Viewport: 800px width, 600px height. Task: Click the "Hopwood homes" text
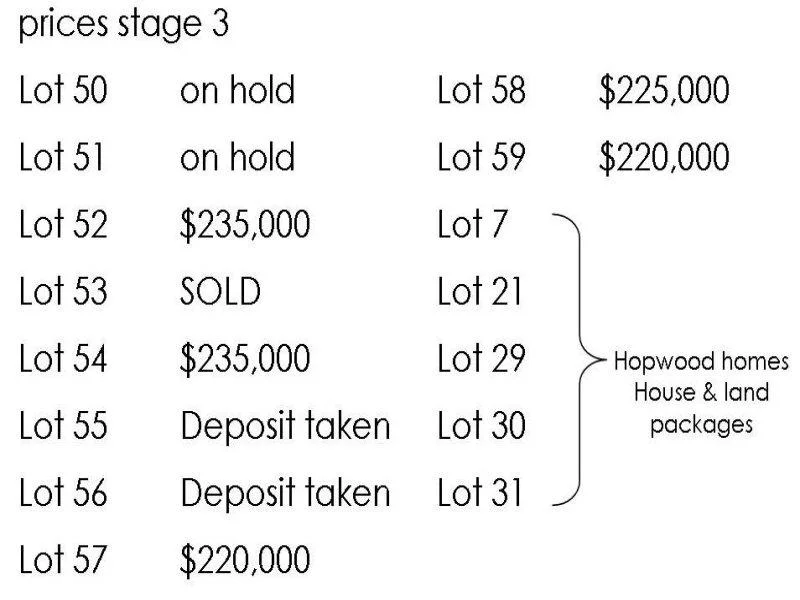[701, 361]
